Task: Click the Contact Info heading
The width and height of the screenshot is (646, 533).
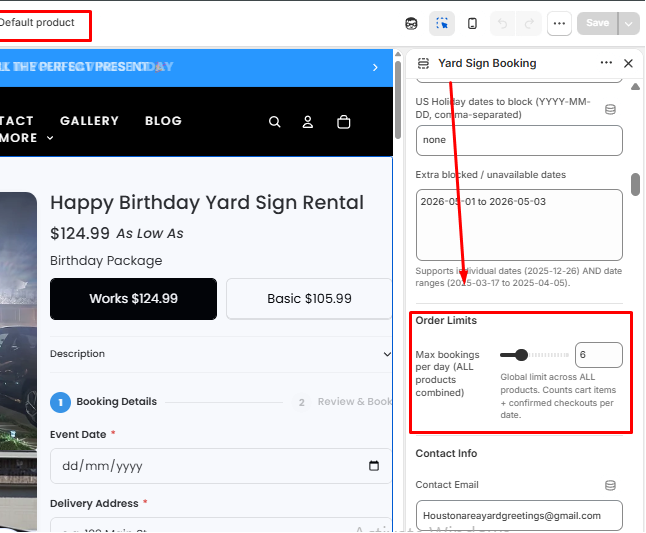Action: pyautogui.click(x=446, y=454)
